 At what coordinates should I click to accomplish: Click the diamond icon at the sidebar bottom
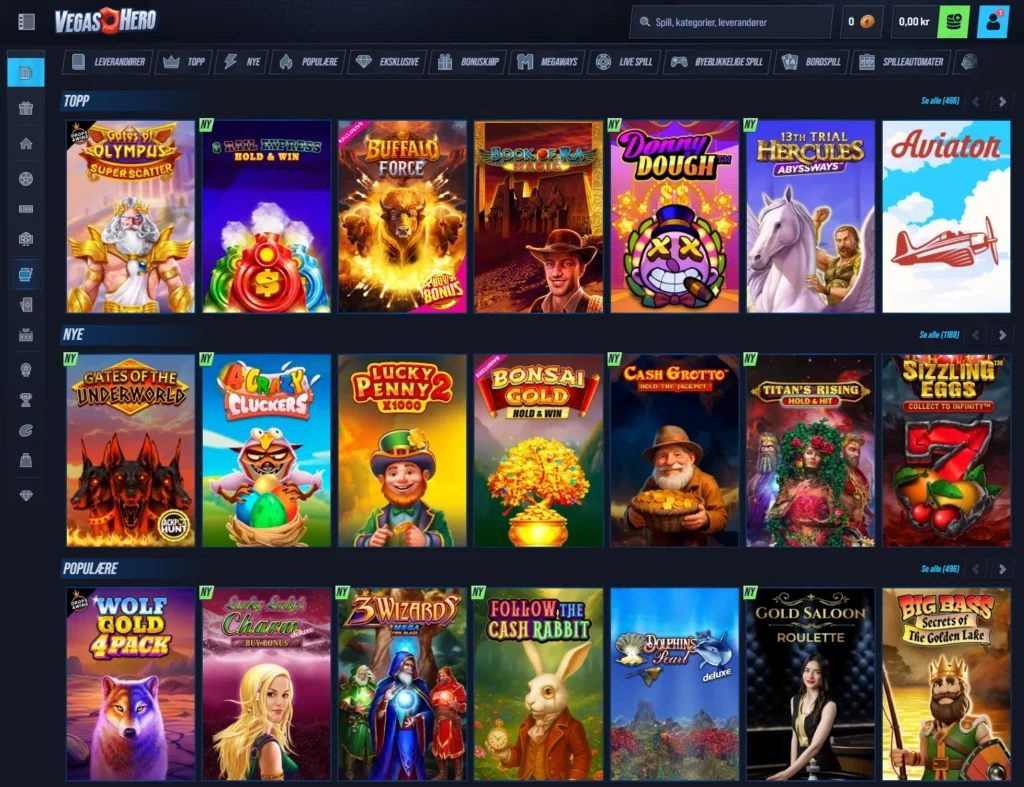pyautogui.click(x=26, y=495)
